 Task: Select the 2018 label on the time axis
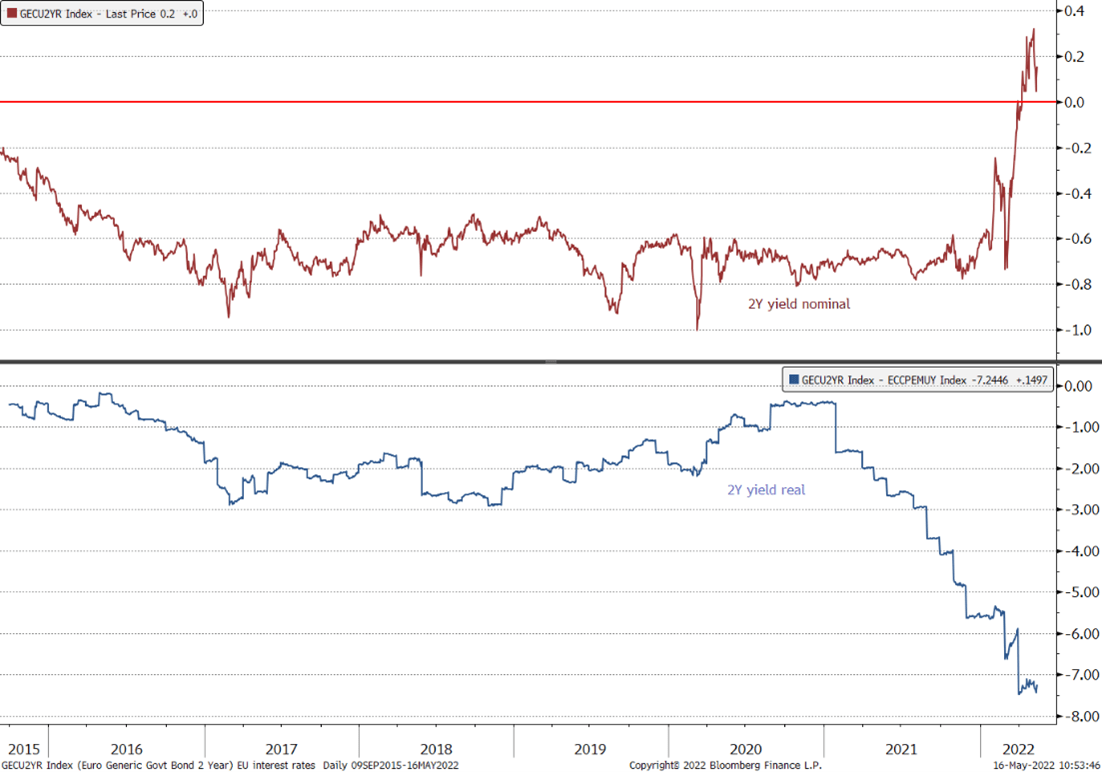[x=436, y=748]
